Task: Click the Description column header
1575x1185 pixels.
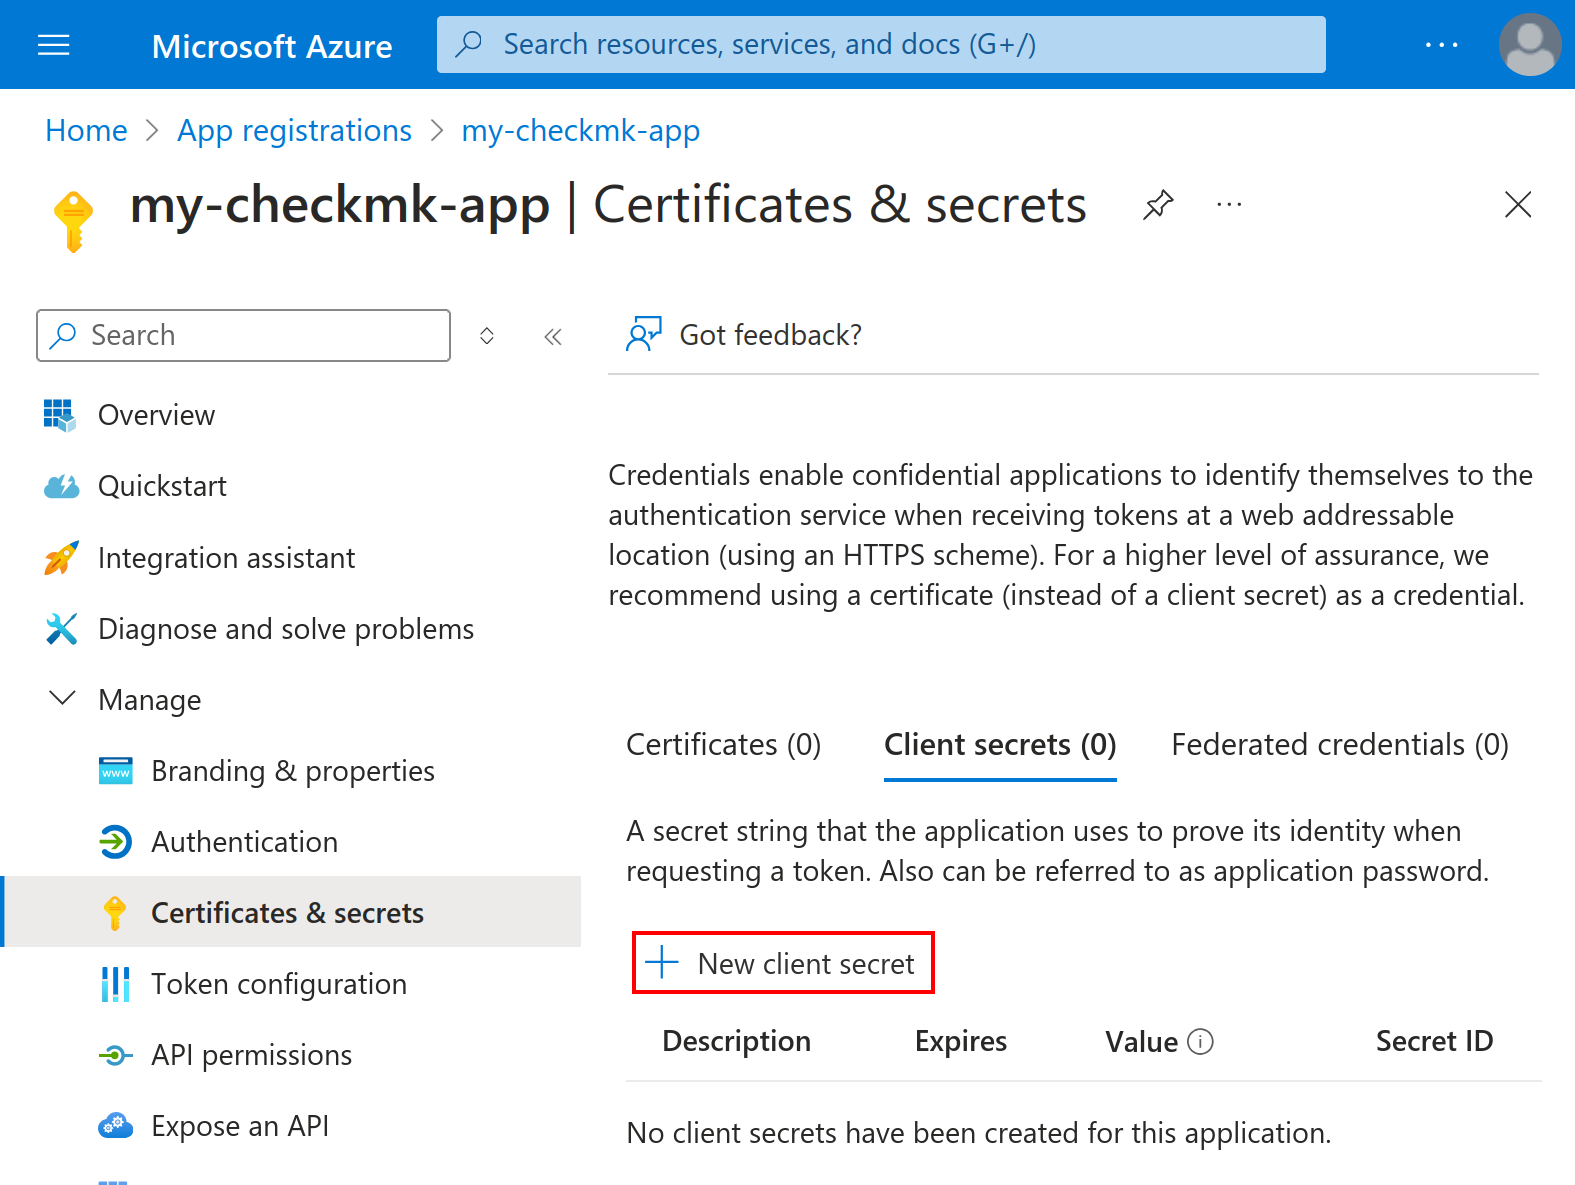Action: coord(736,1042)
